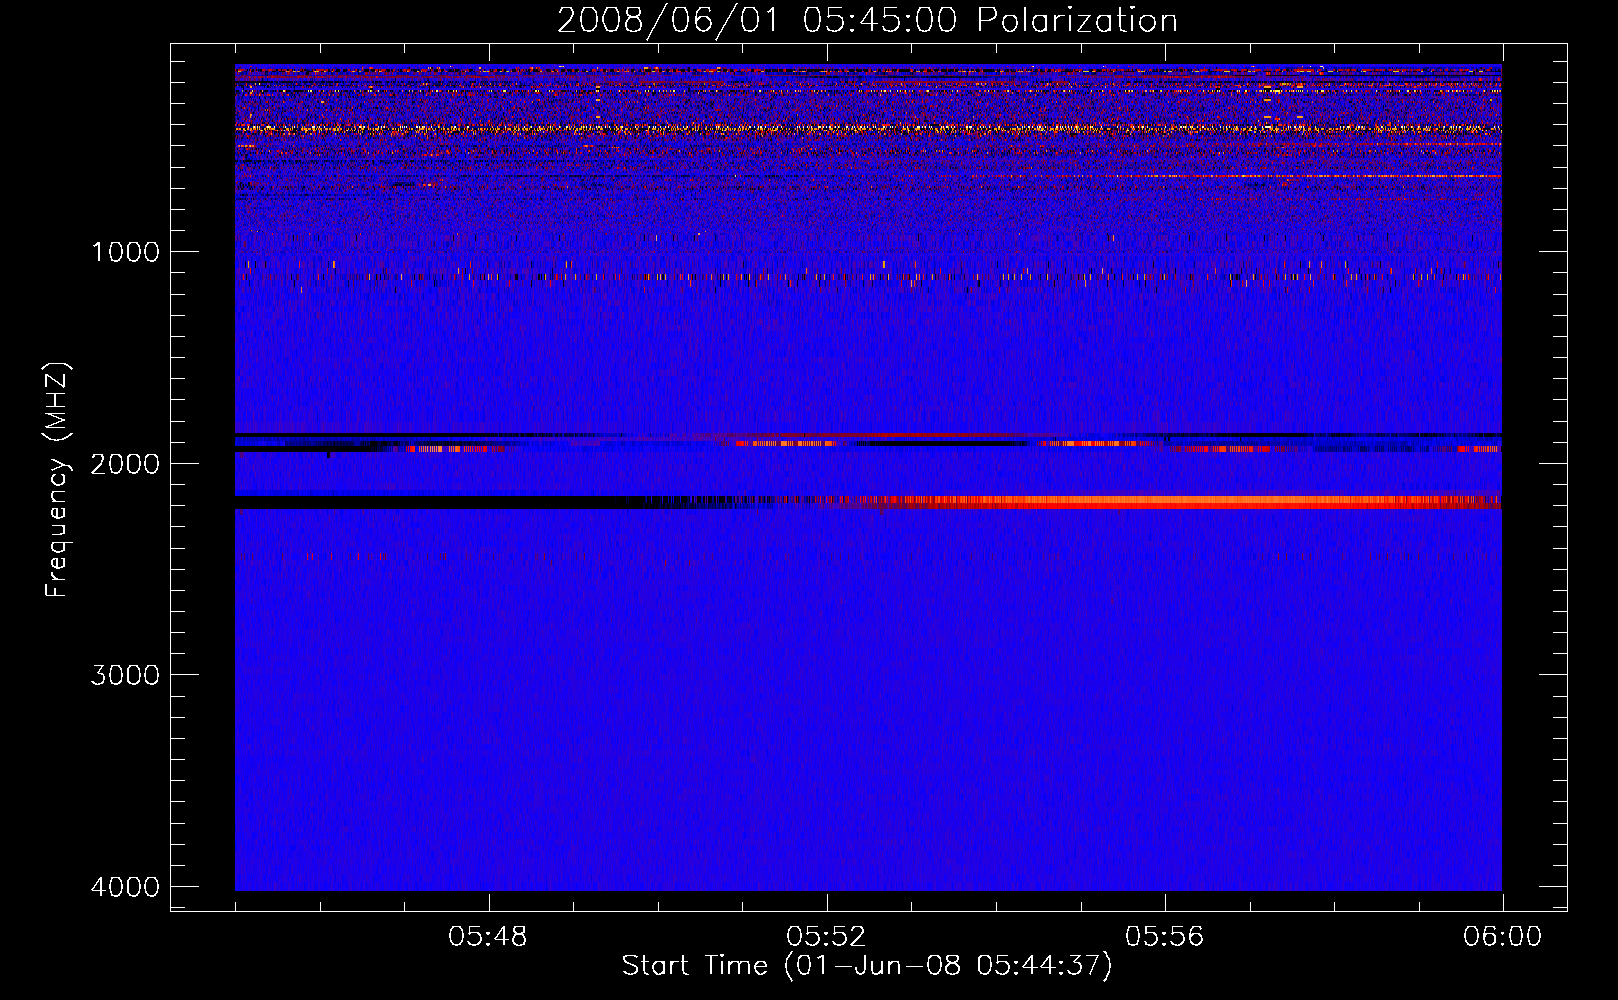Click the 2000 frequency tick label
The image size is (1618, 1000).
[125, 463]
